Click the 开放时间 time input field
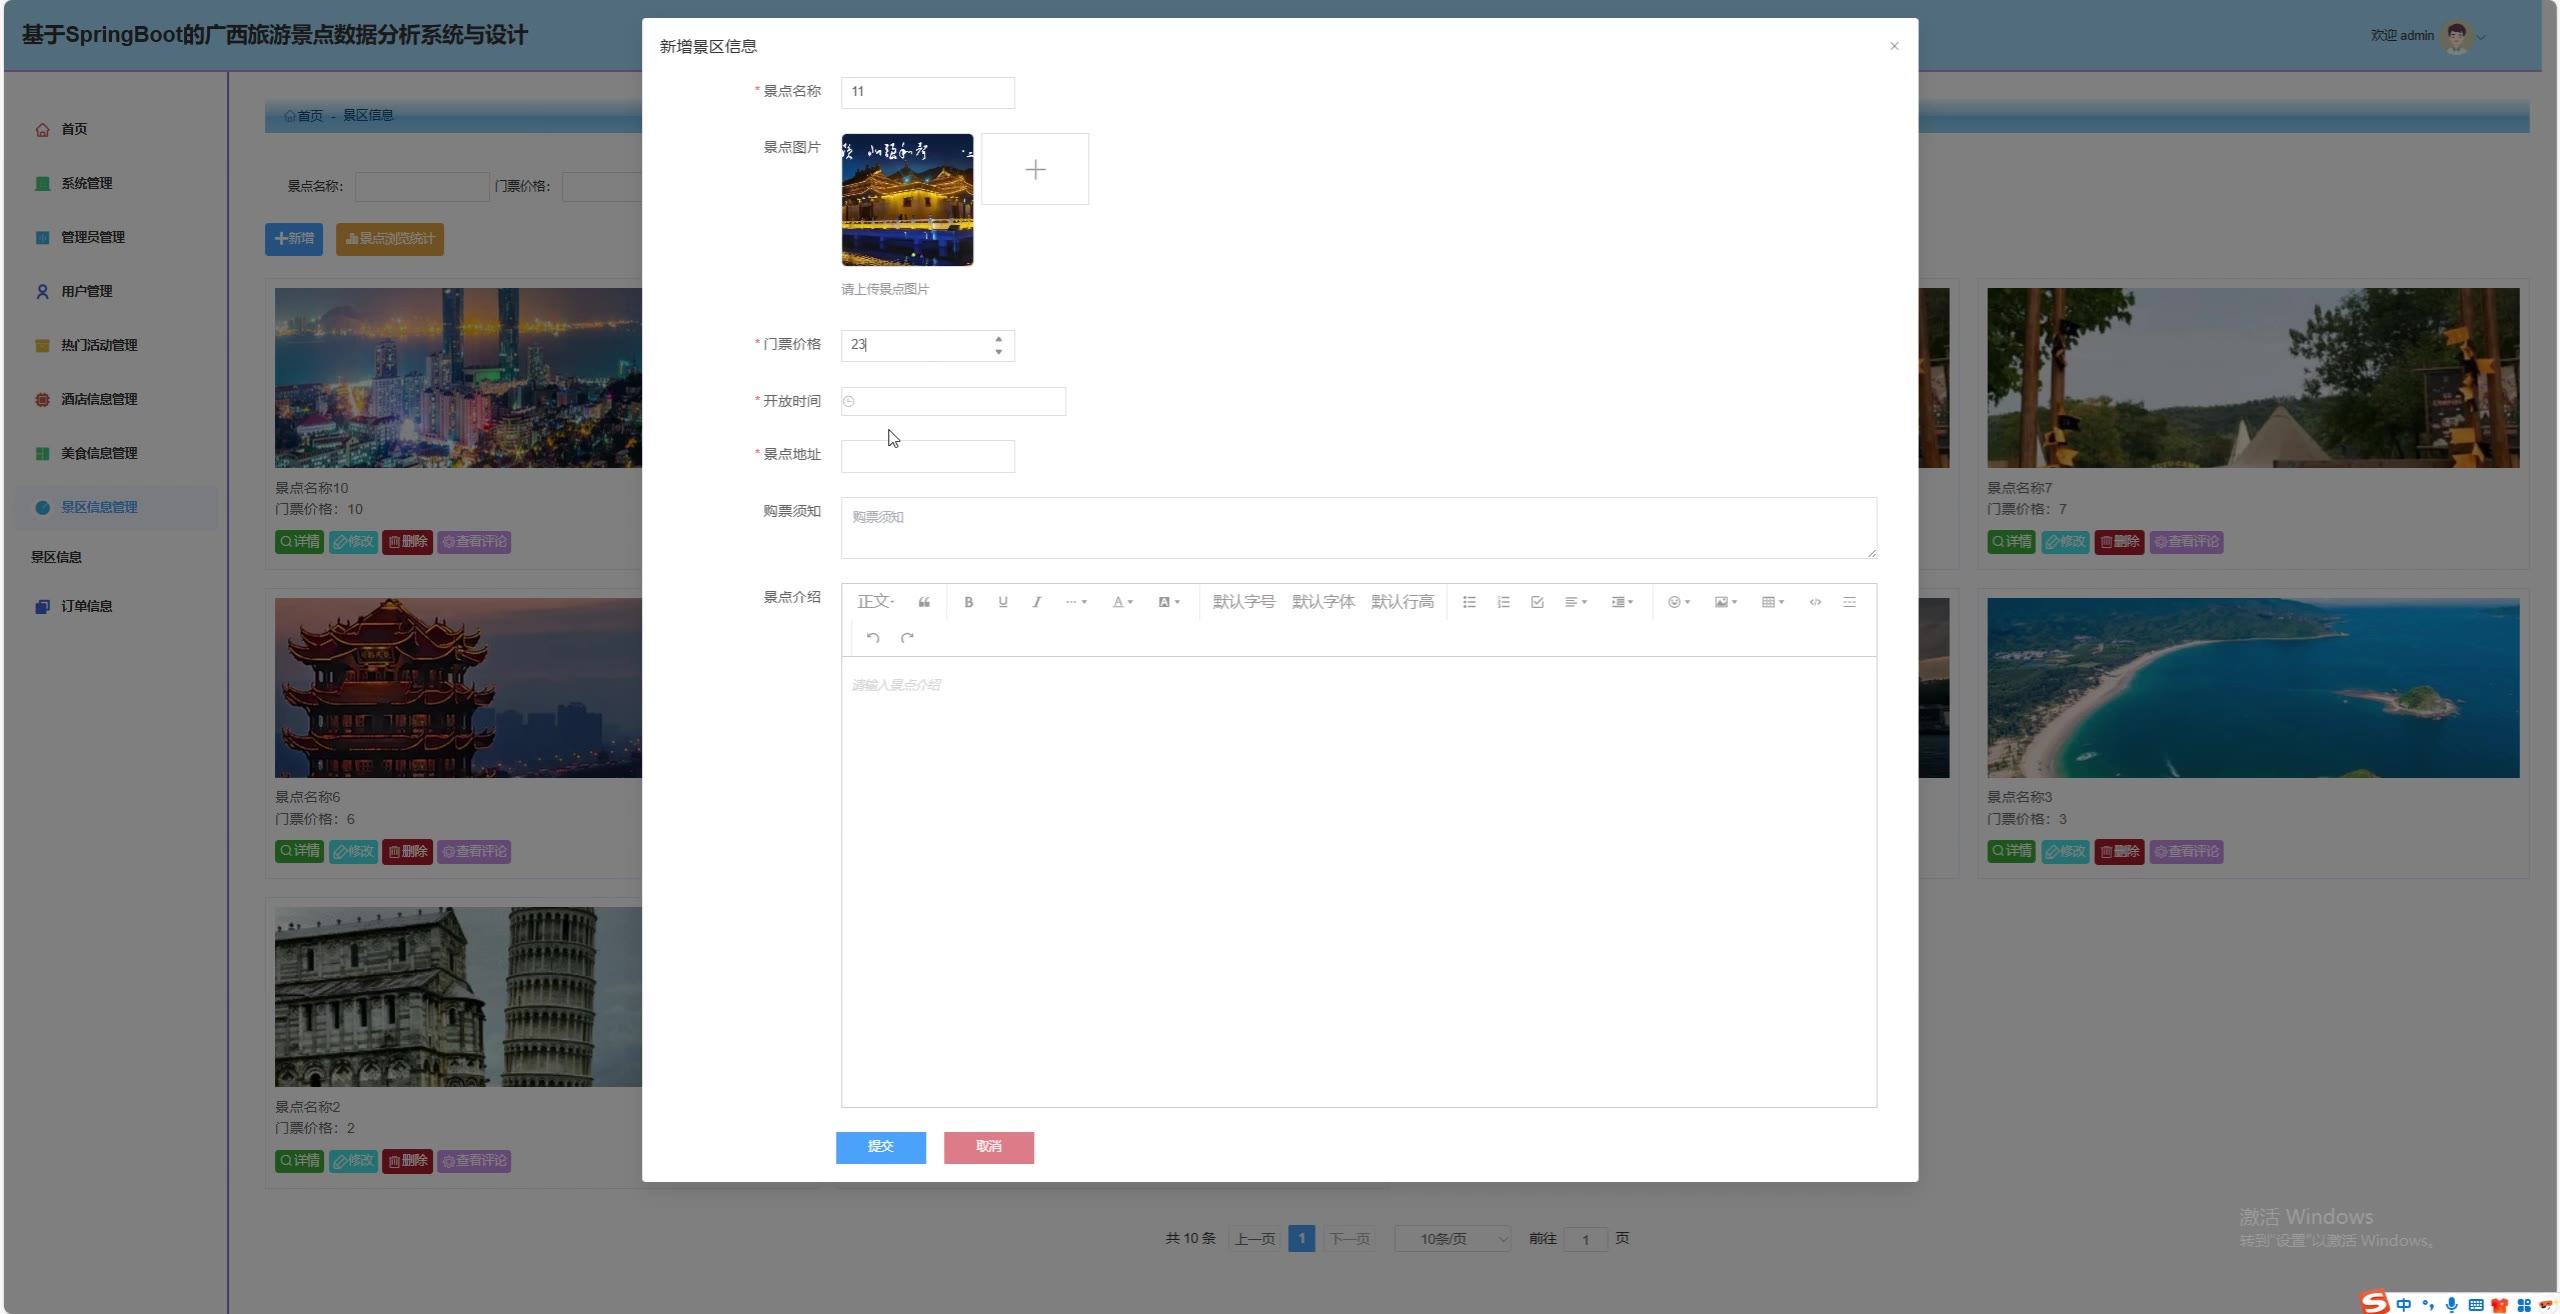 click(953, 401)
